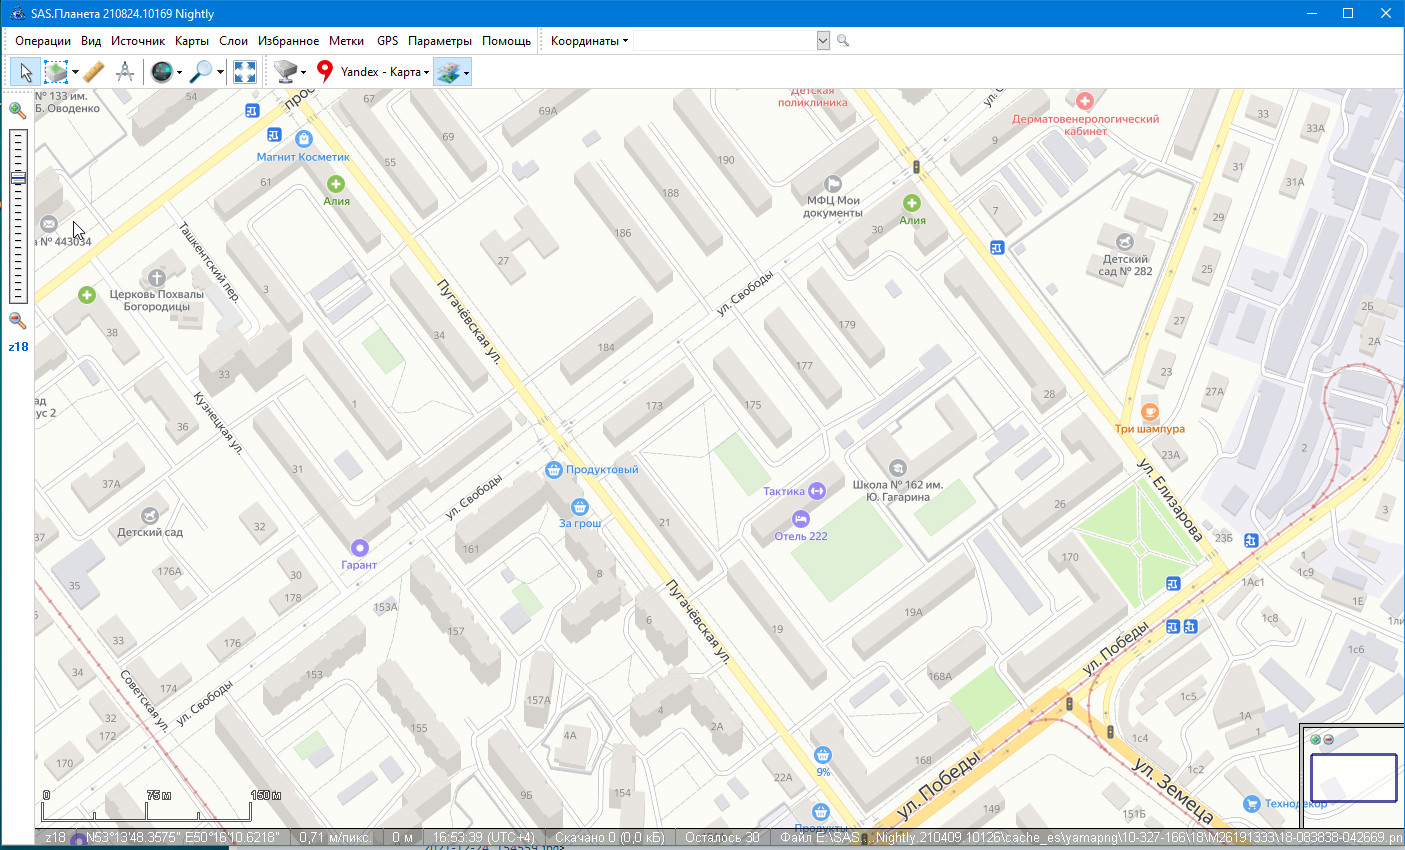Zoom in the minimap with green plus
This screenshot has width=1405, height=850.
1315,740
